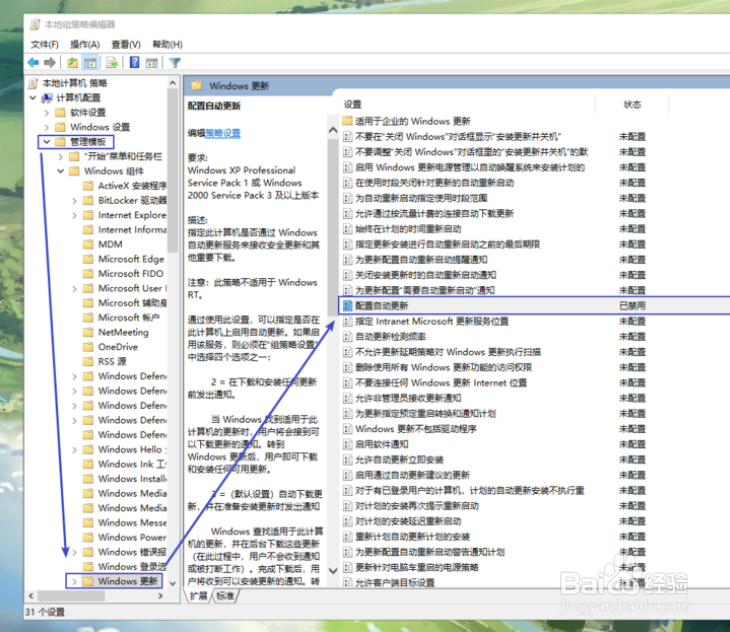Click the 状态 column header
This screenshot has height=632, width=730.
click(632, 105)
